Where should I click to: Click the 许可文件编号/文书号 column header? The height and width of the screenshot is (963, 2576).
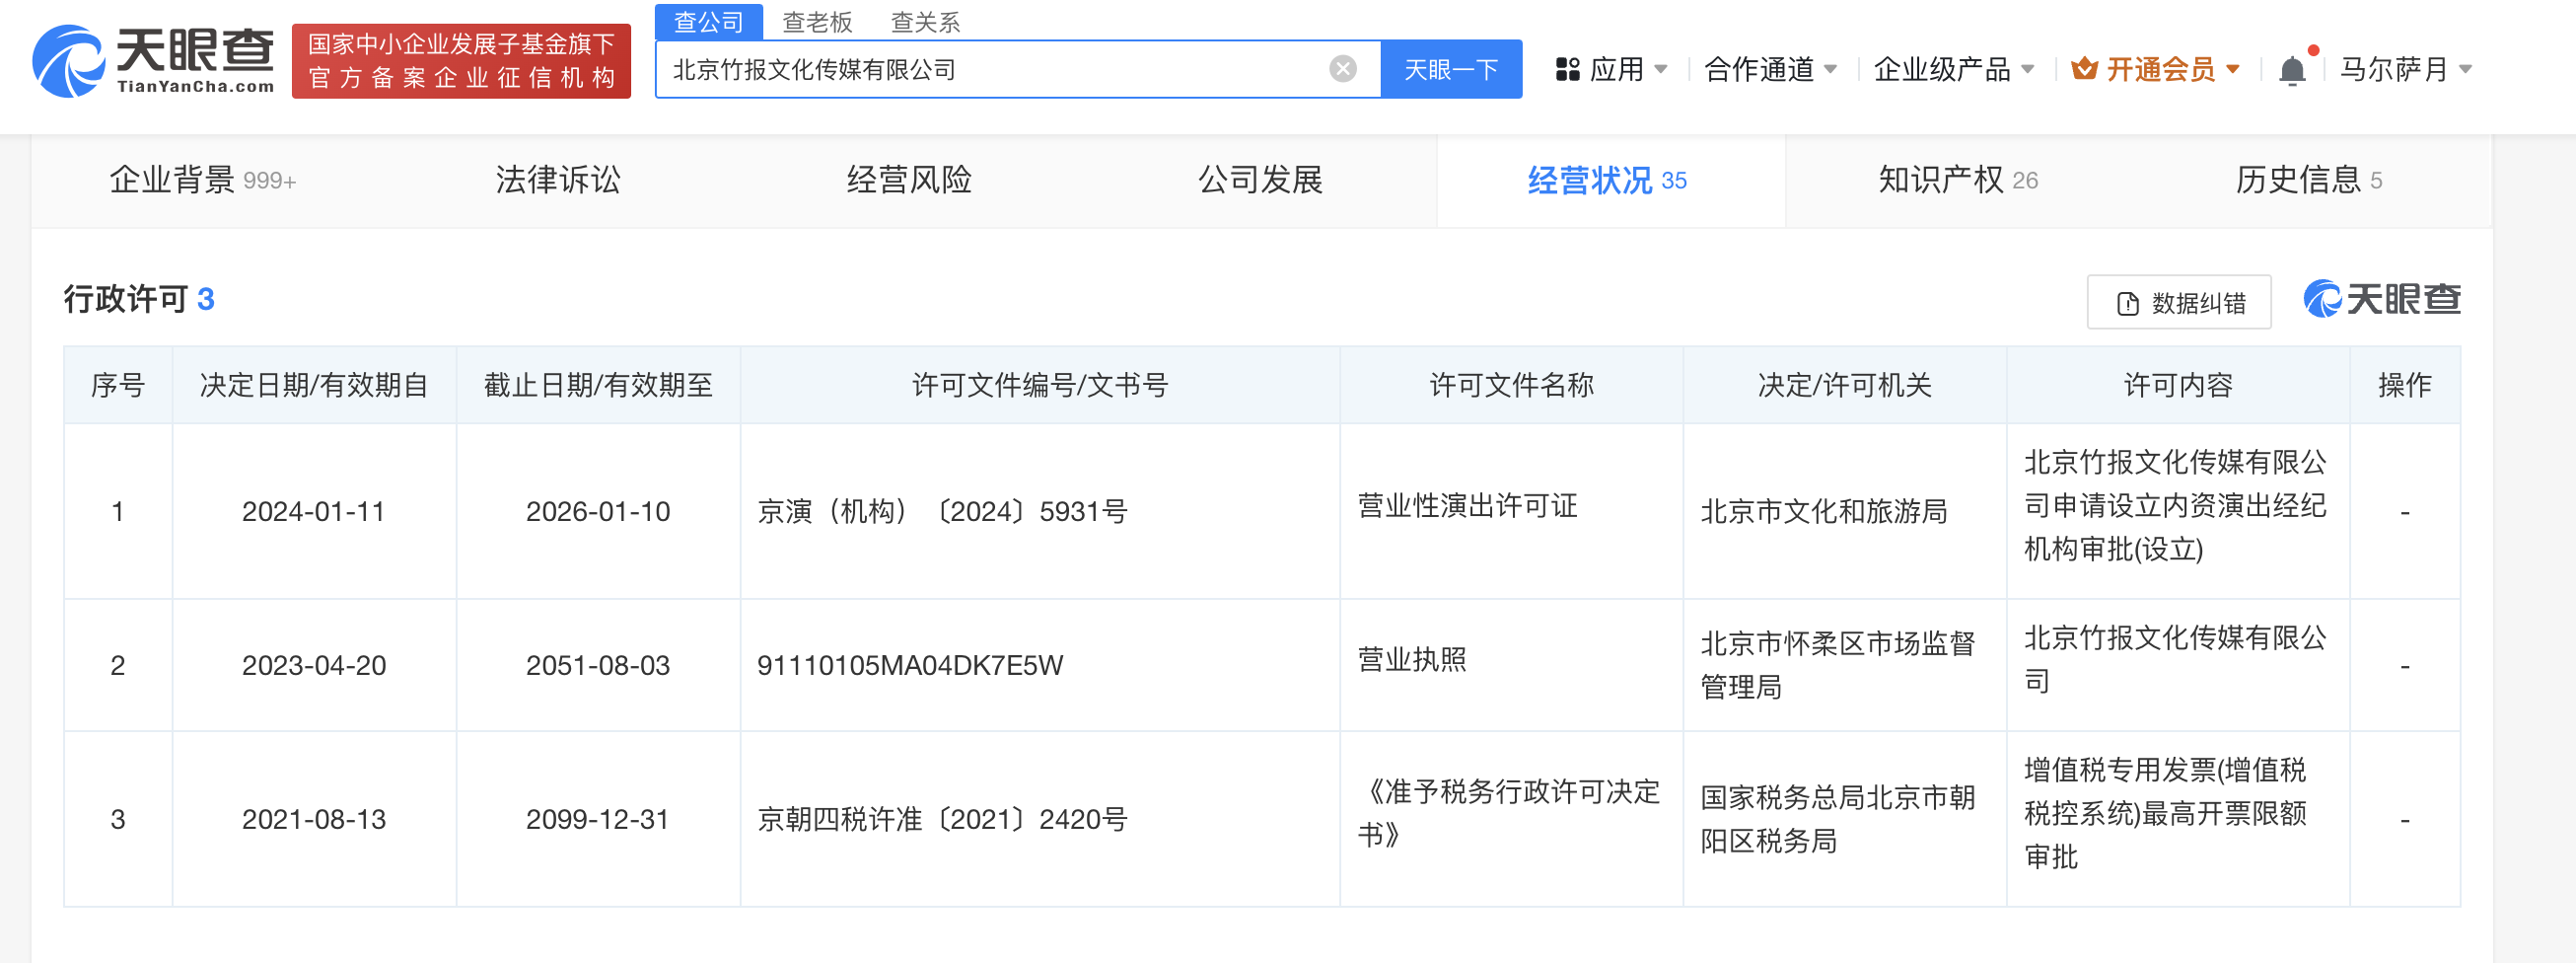coord(1040,385)
